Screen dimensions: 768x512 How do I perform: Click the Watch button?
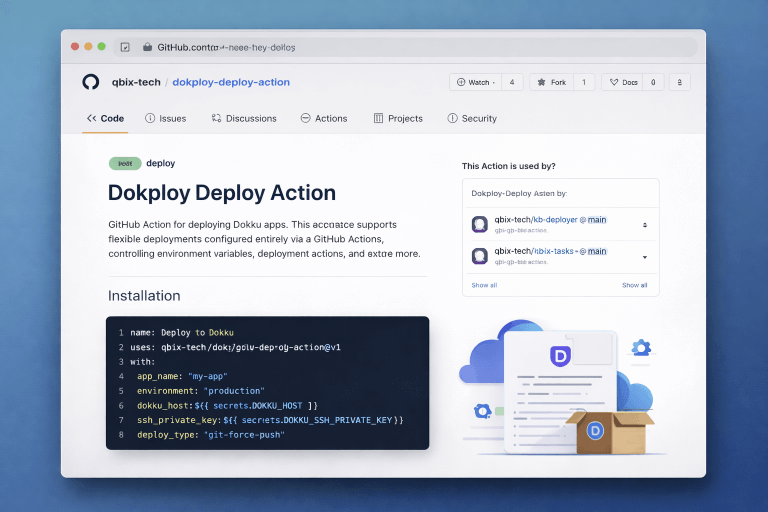(x=475, y=82)
